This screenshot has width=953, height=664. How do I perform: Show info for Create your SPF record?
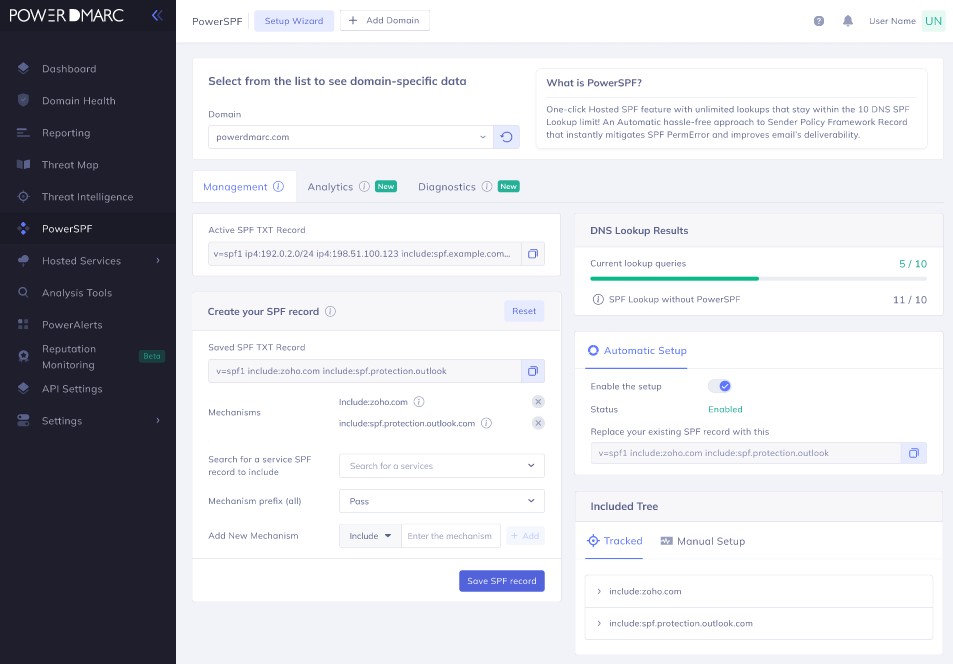330,311
